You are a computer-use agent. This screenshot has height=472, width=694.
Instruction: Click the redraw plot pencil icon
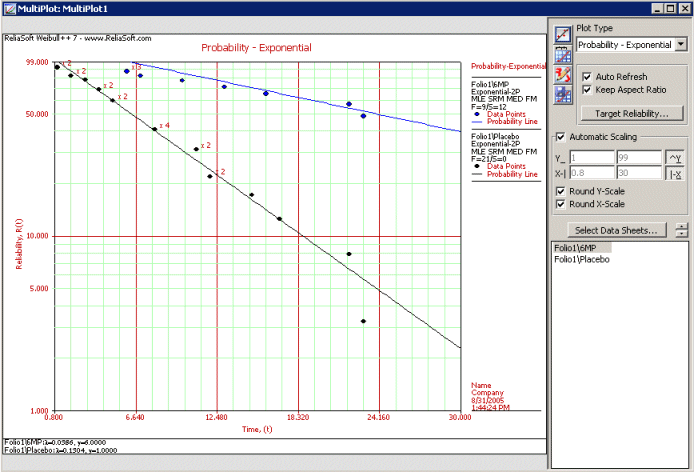click(x=563, y=75)
